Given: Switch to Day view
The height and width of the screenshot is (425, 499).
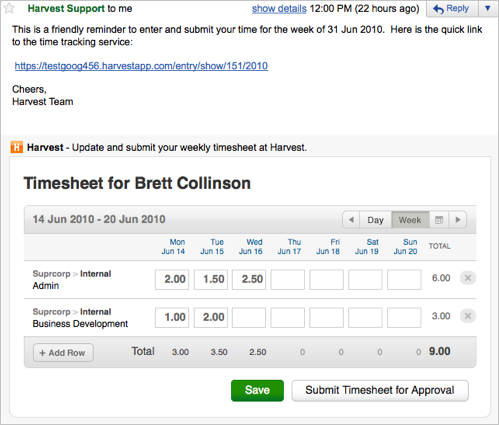Looking at the screenshot, I should click(x=375, y=220).
